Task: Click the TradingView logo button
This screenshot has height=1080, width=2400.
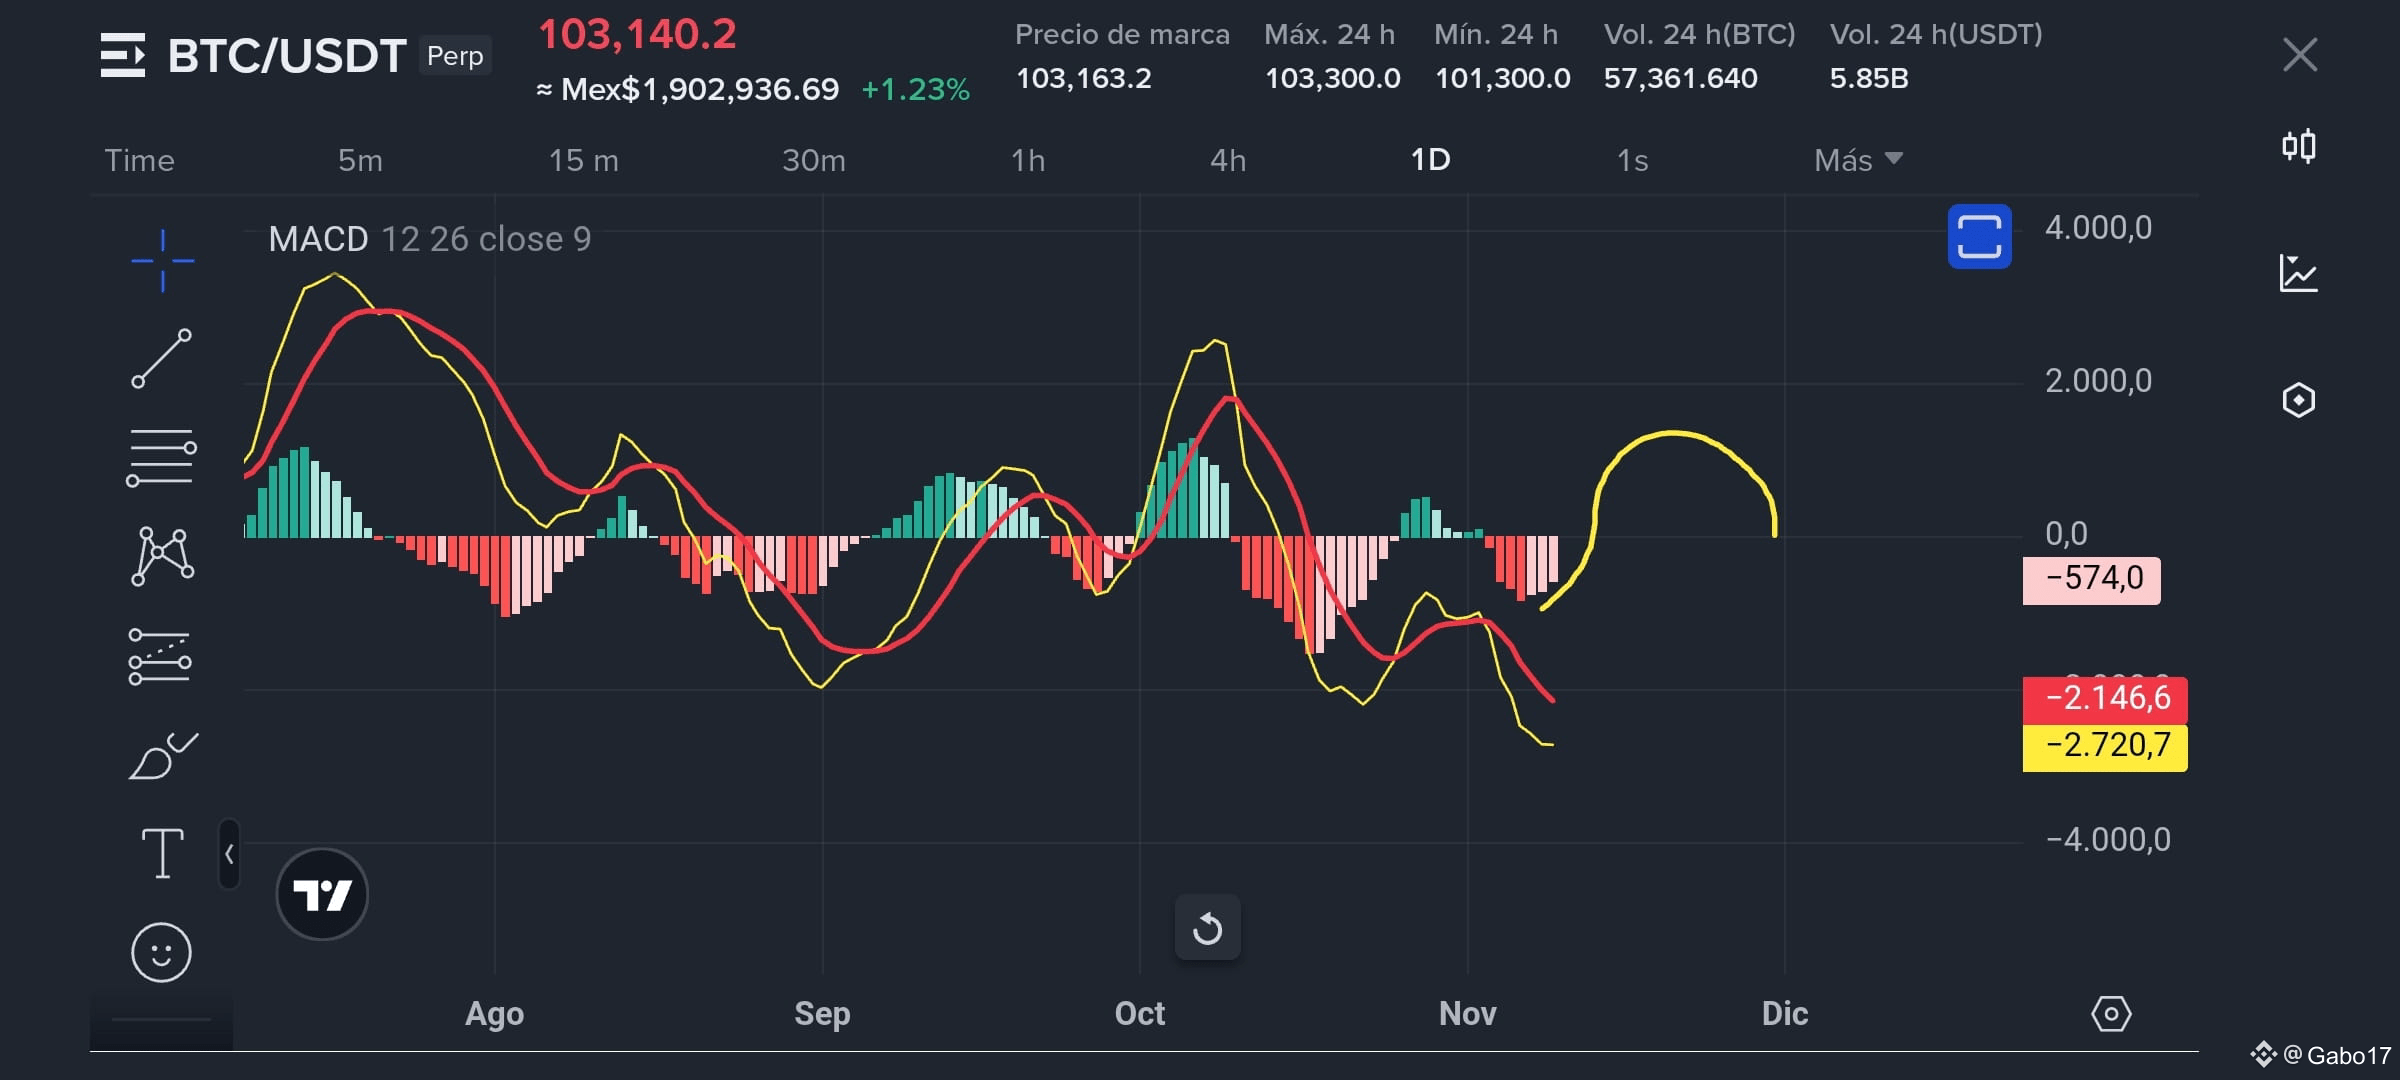Action: coord(322,894)
